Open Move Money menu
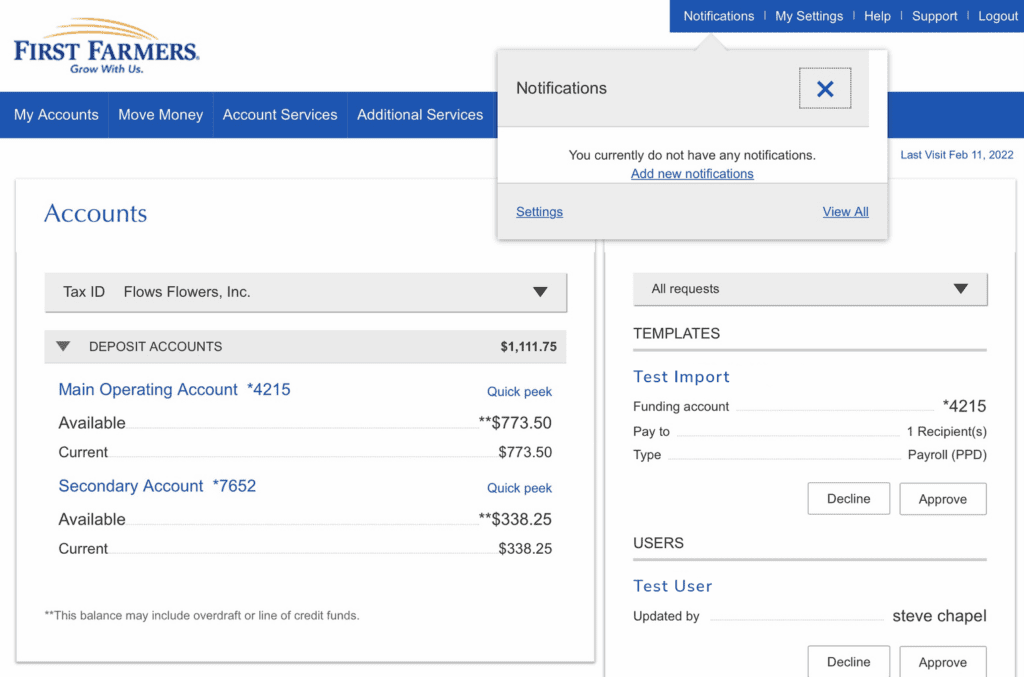 pyautogui.click(x=161, y=115)
